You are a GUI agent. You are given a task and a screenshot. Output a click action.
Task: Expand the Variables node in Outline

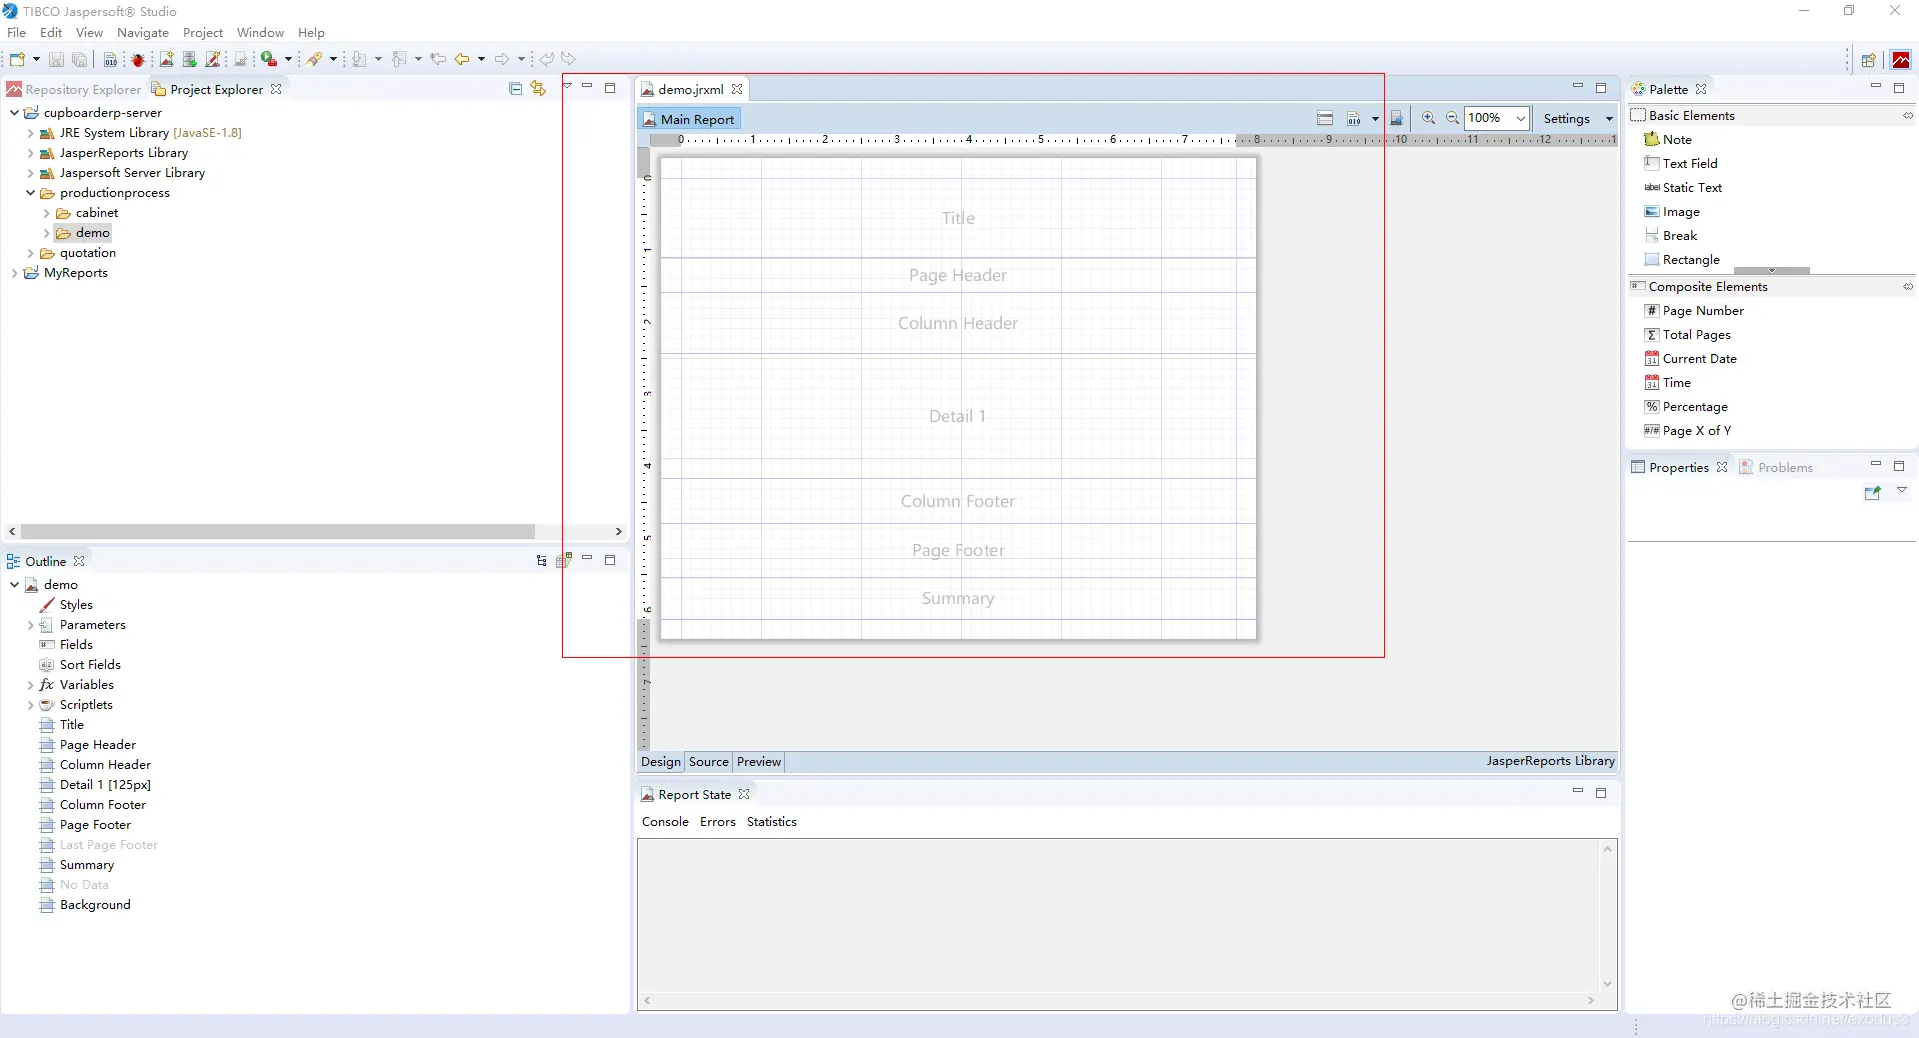click(x=30, y=685)
